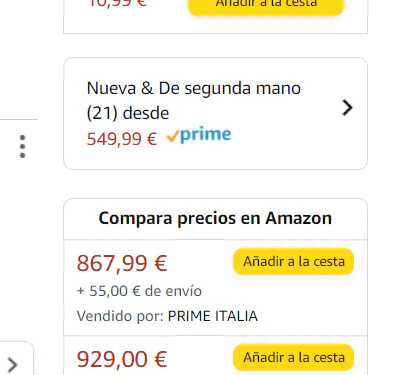Open the three-dot vertical options menu
The image size is (399, 375).
click(x=22, y=146)
